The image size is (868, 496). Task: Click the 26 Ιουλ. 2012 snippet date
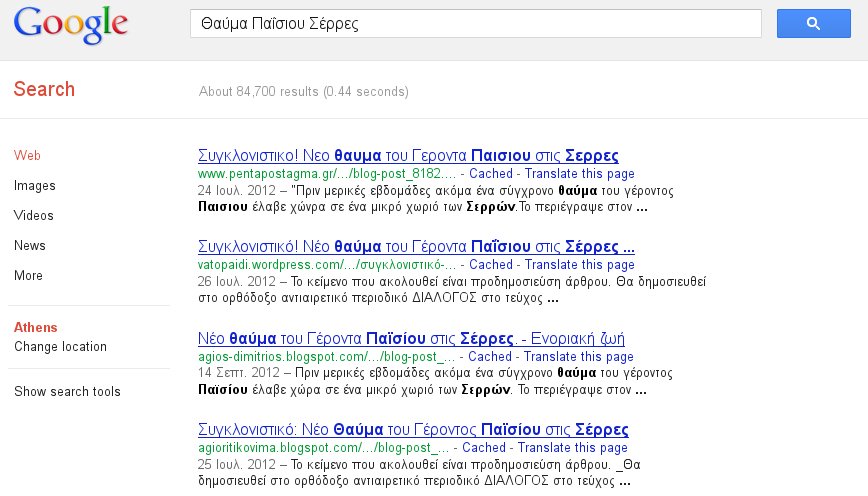236,282
